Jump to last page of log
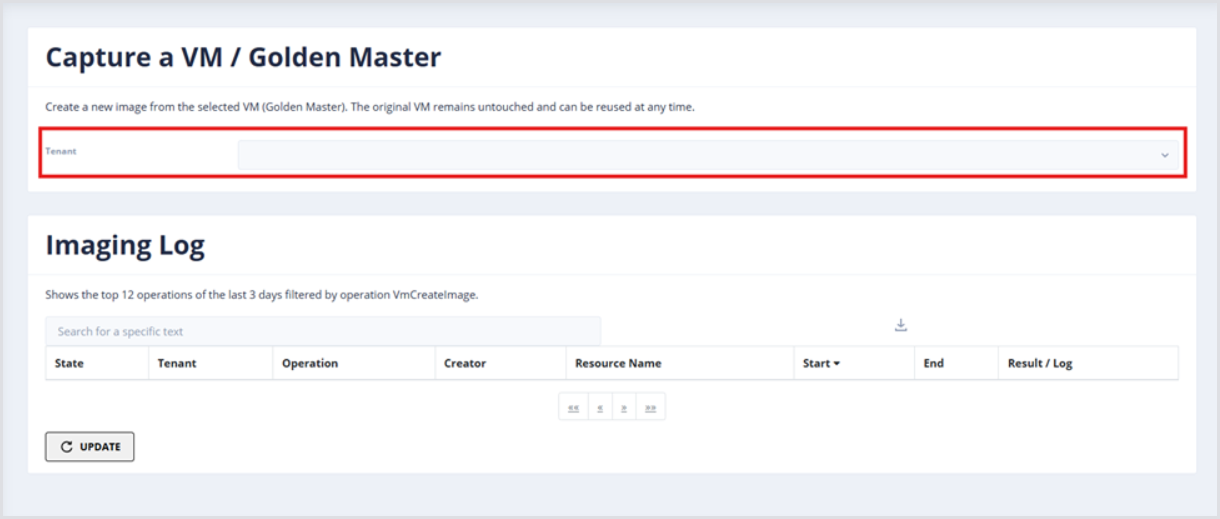This screenshot has width=1220, height=519. coord(650,408)
